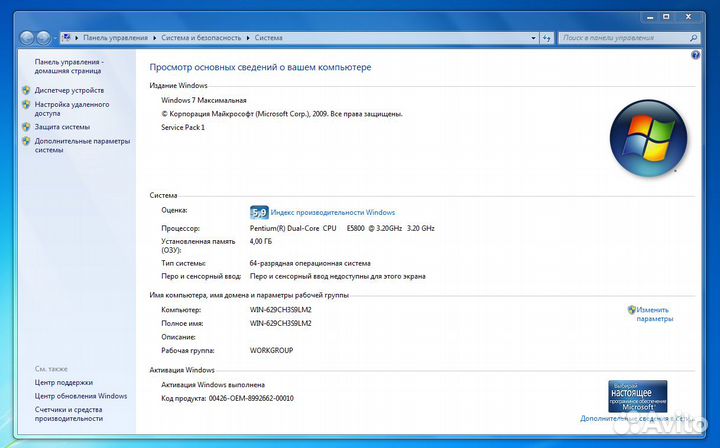Viewport: 720px width, 448px height.
Task: Click Service Pack 1 text
Action: 183,127
